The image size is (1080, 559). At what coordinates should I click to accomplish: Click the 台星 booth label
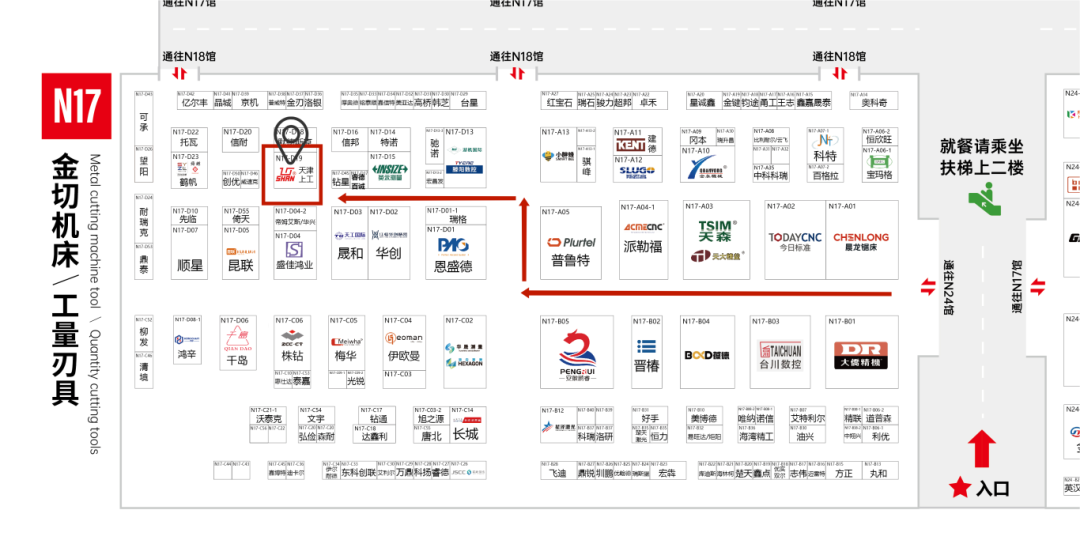[468, 103]
